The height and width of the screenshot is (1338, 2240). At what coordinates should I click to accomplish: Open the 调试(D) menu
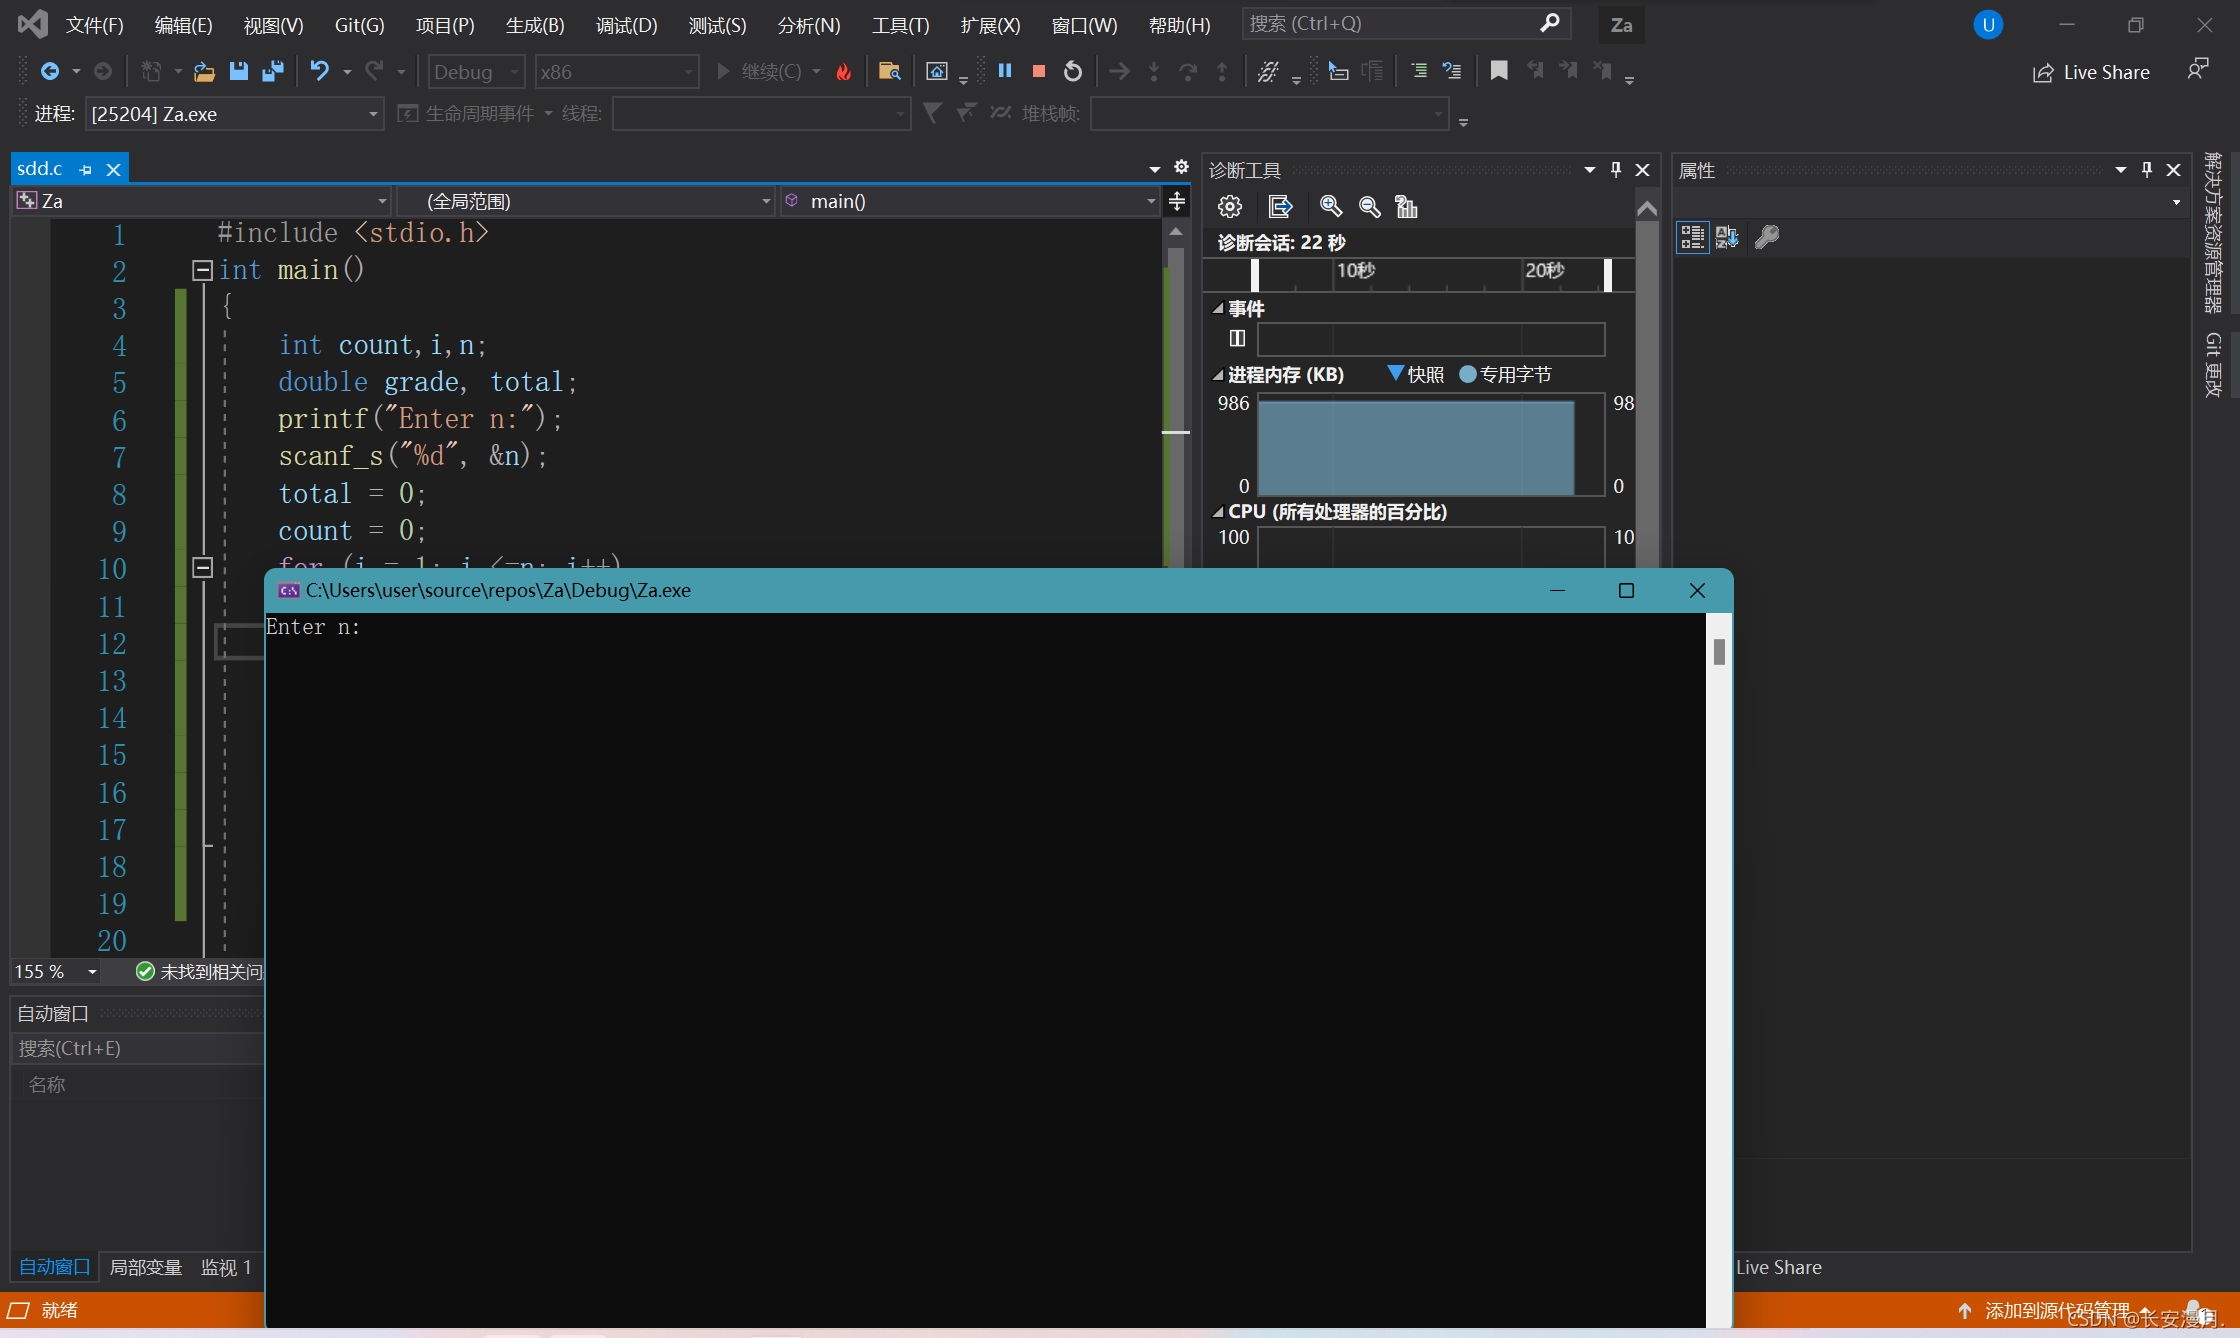(x=626, y=25)
